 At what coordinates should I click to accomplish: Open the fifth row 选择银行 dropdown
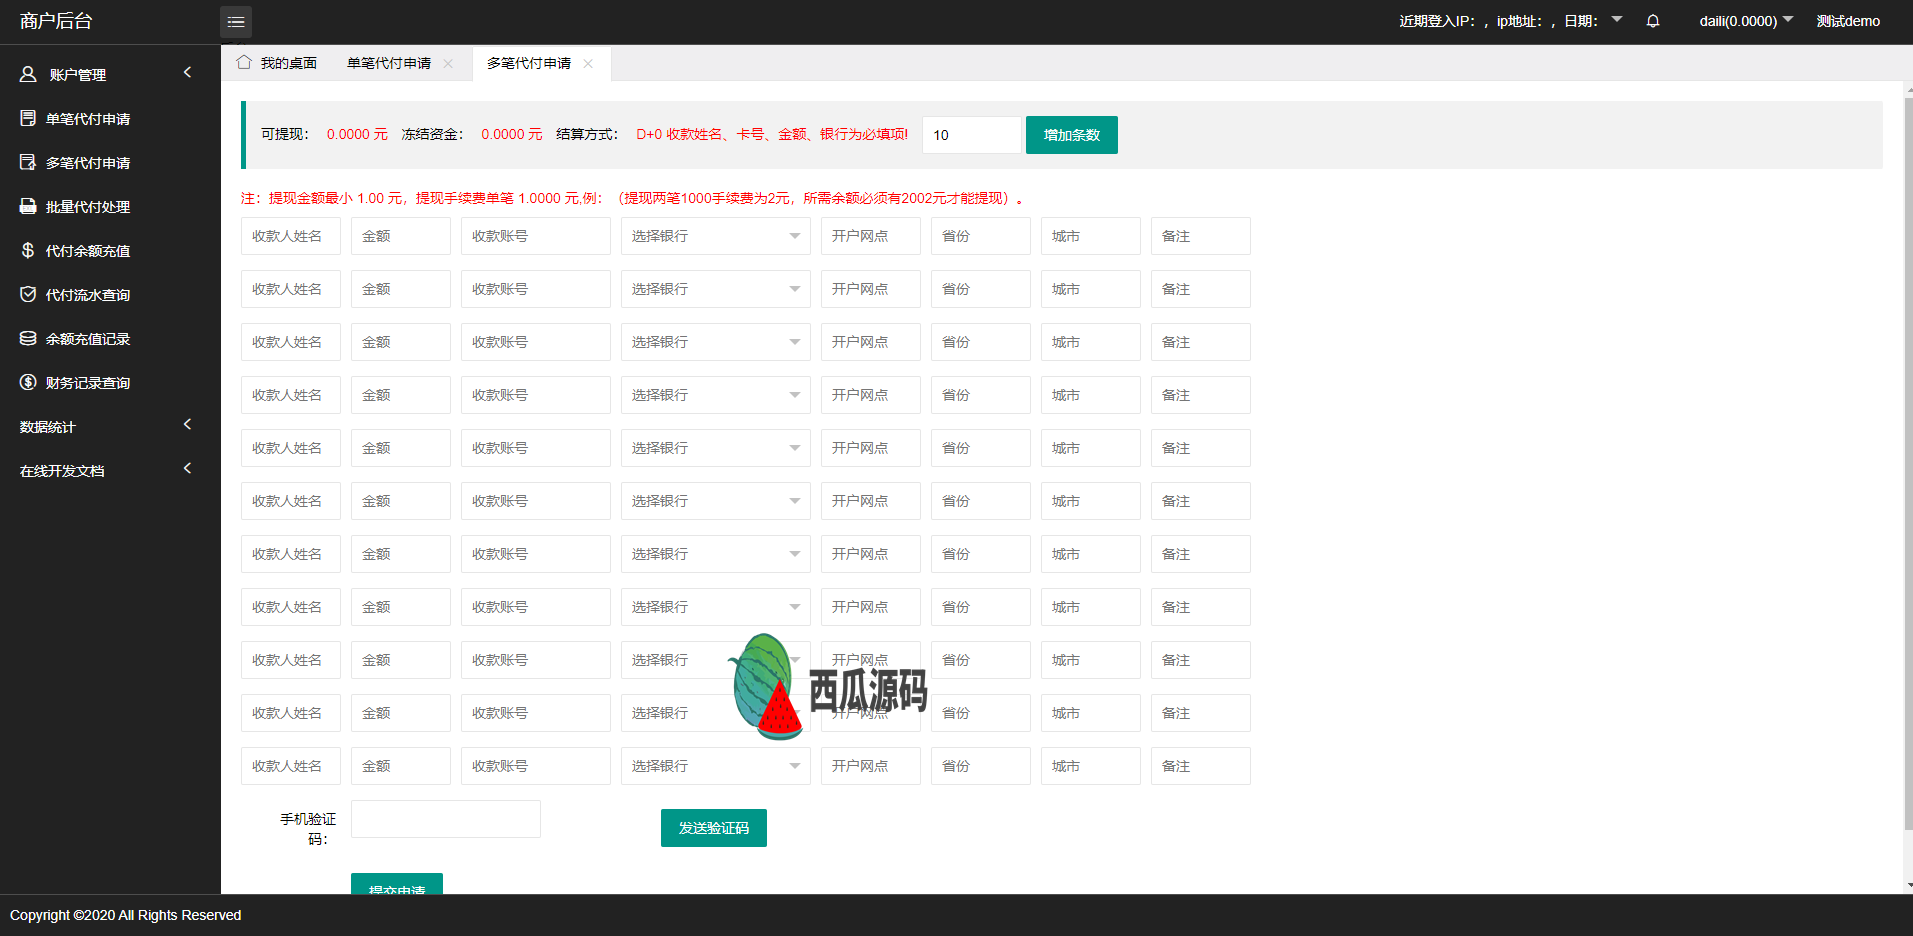pos(716,448)
